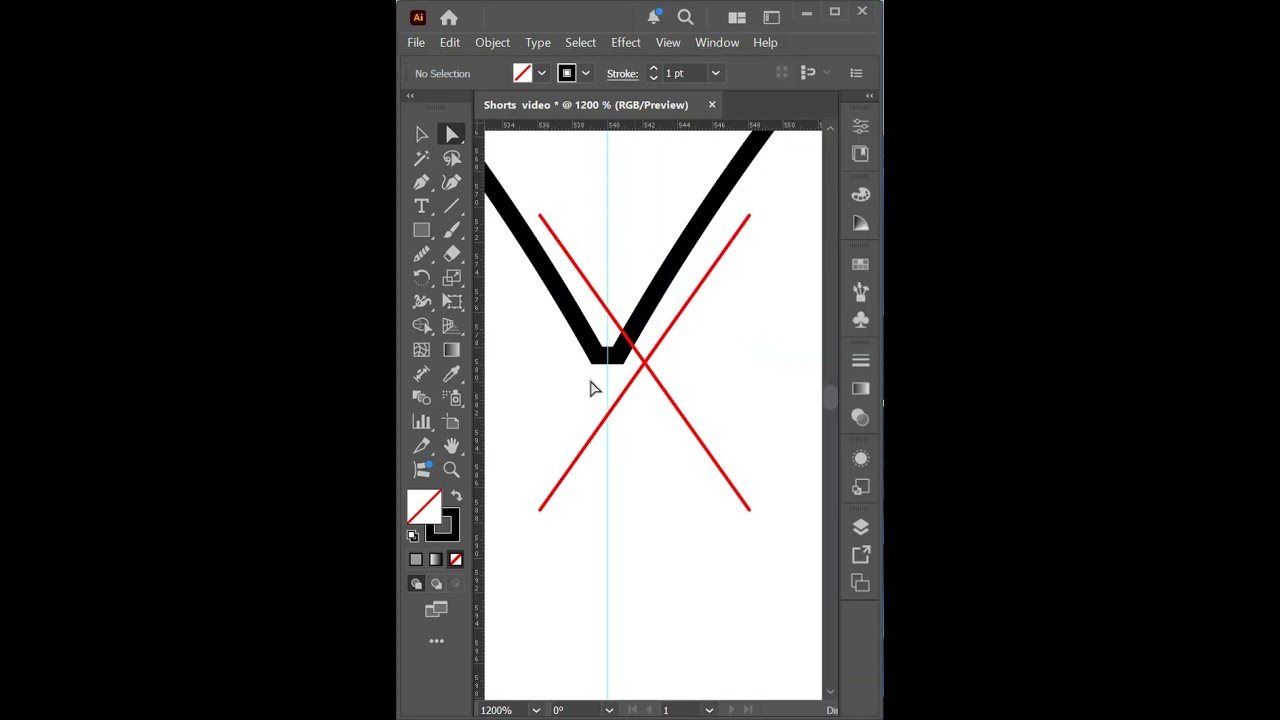Select the Selection tool (black arrow)
The width and height of the screenshot is (1280, 720).
422,134
